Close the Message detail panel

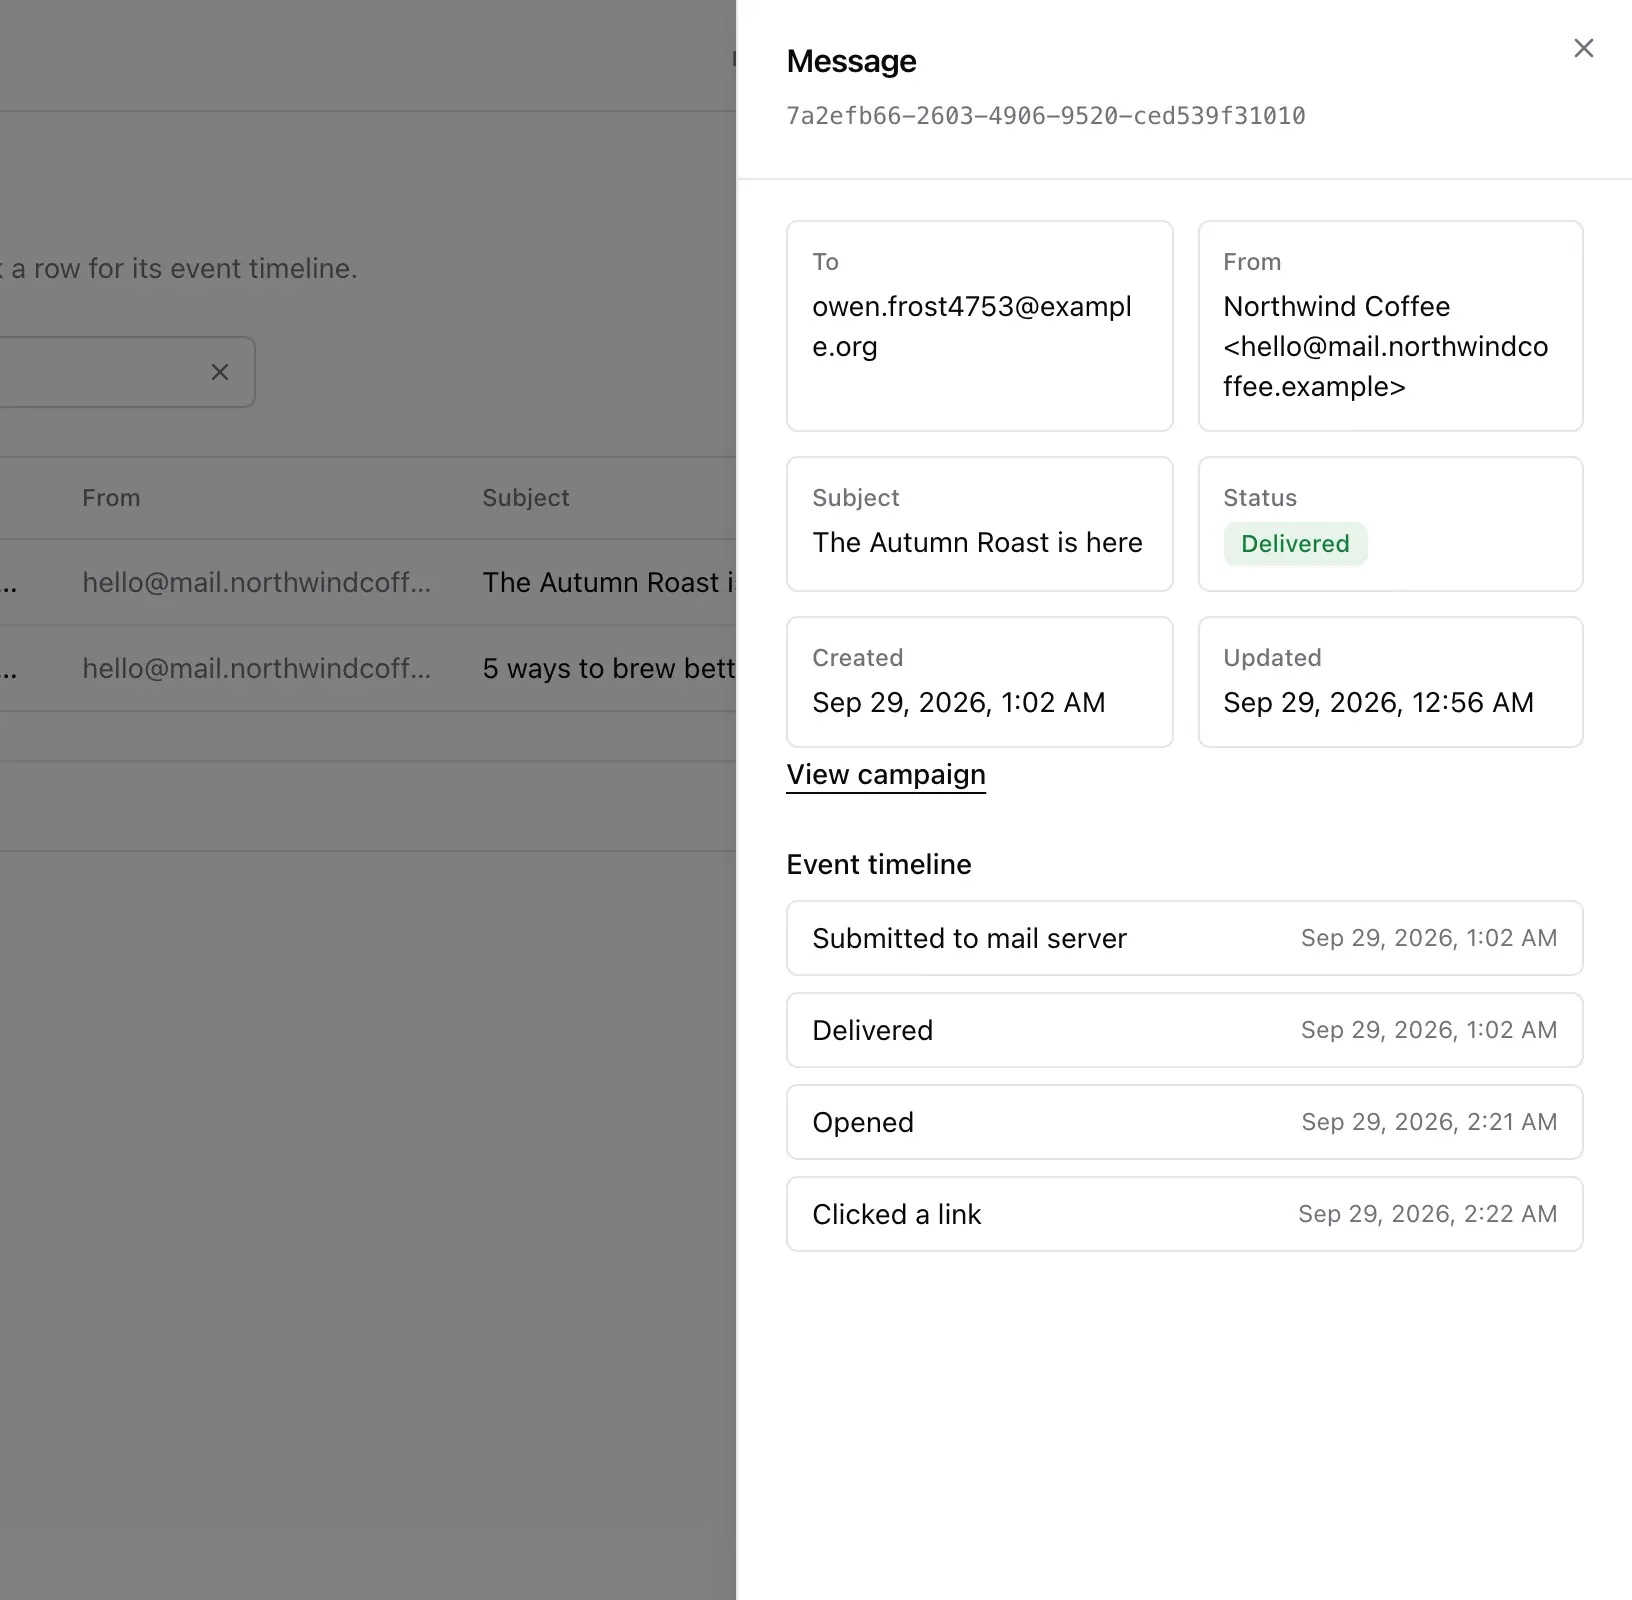coord(1583,48)
